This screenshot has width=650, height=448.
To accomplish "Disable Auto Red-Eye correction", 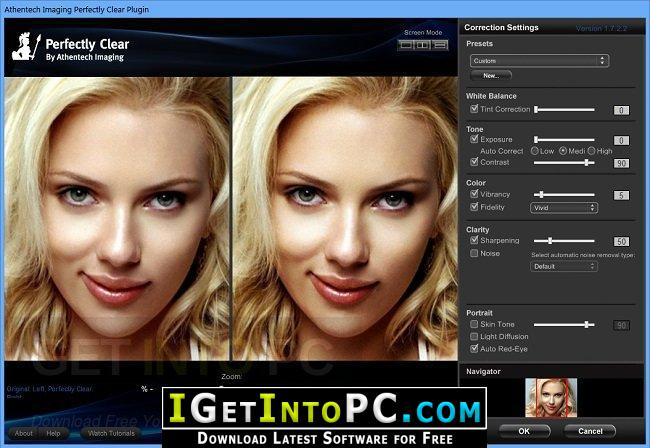I will (474, 349).
